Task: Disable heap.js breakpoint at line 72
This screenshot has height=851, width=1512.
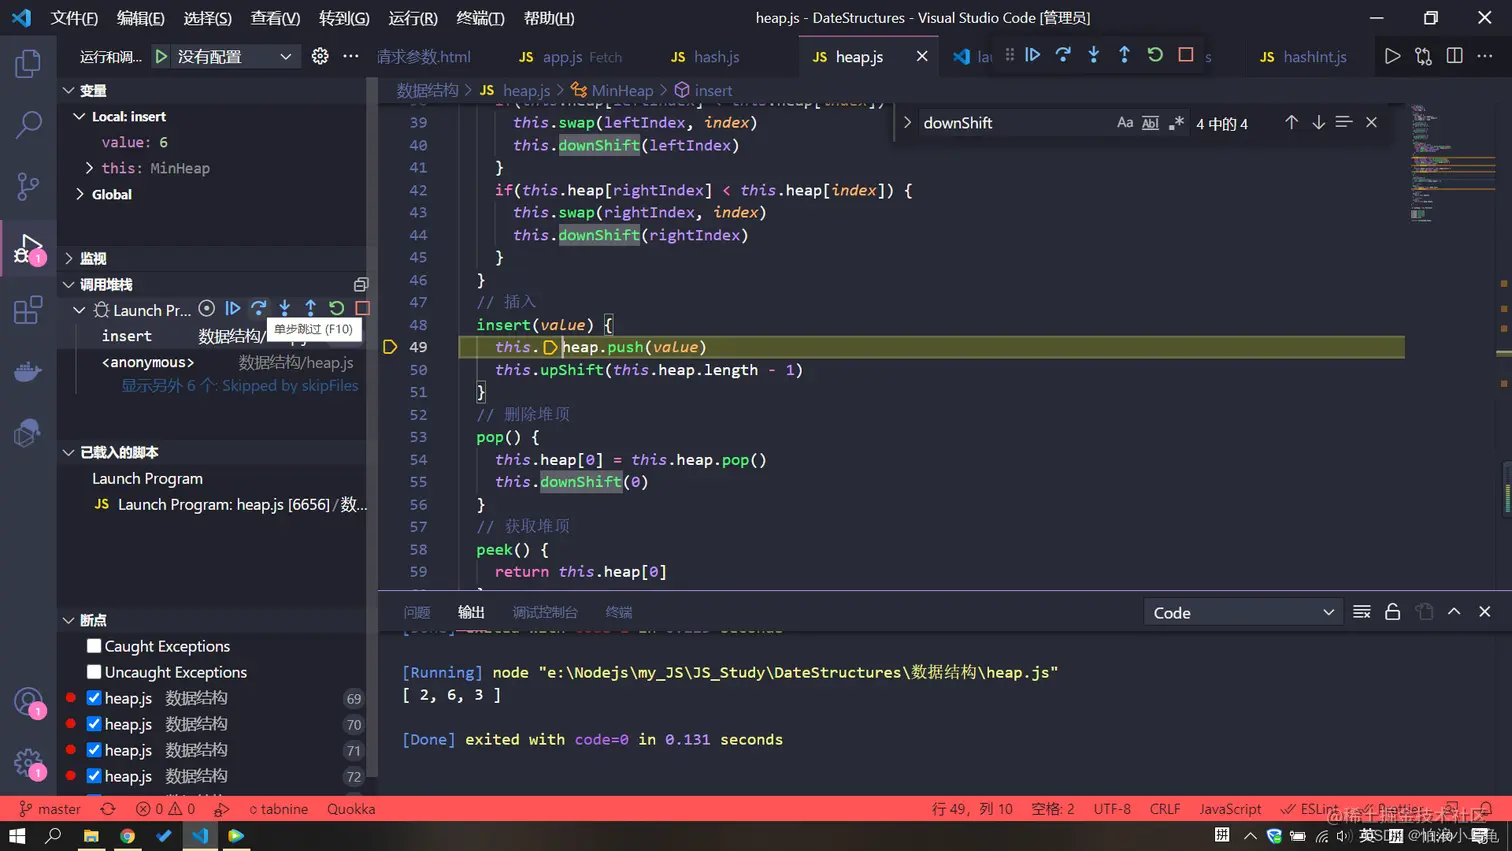Action: click(x=94, y=776)
